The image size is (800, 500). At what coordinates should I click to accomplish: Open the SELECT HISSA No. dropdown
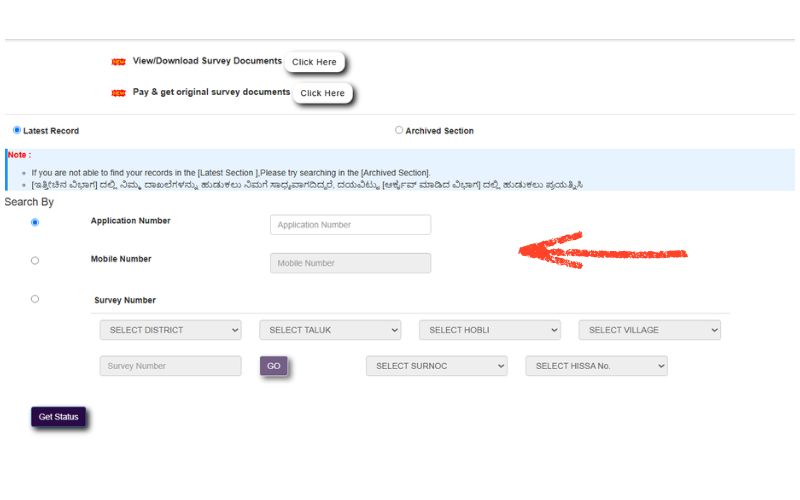coord(596,366)
